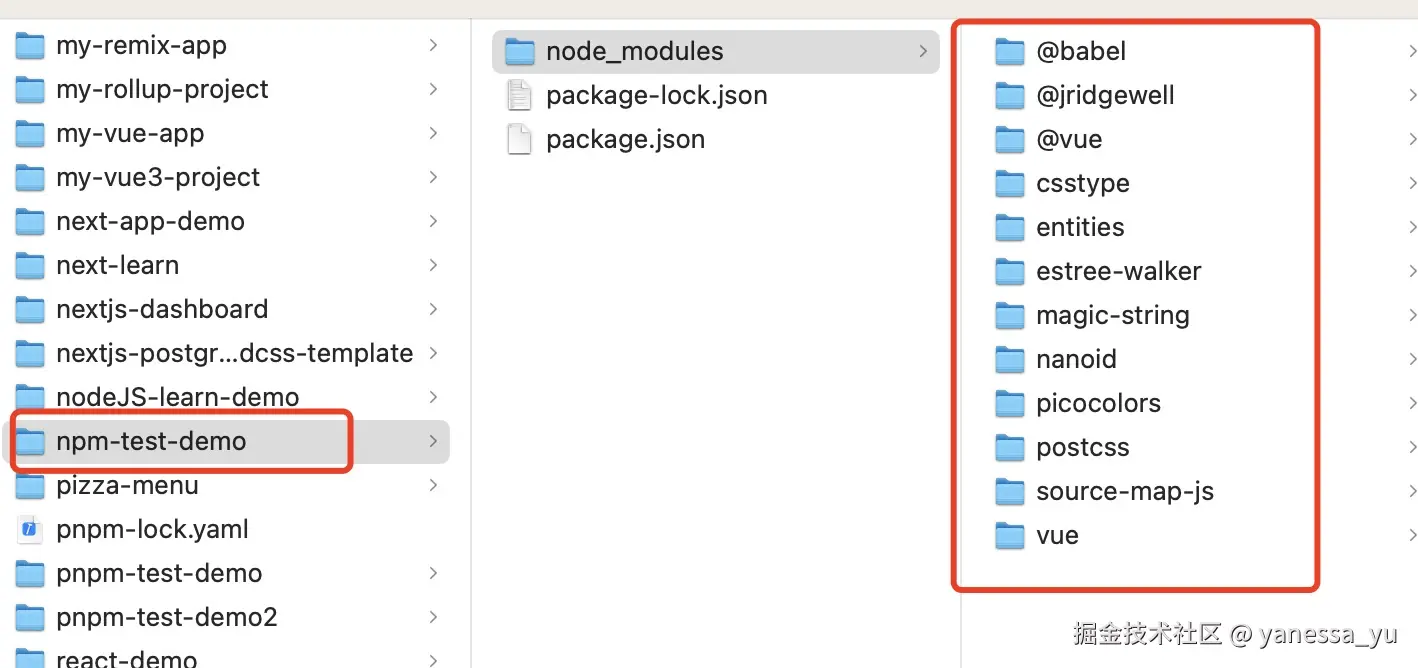Viewport: 1418px width, 668px height.
Task: Click the postcss folder icon
Action: point(1010,447)
